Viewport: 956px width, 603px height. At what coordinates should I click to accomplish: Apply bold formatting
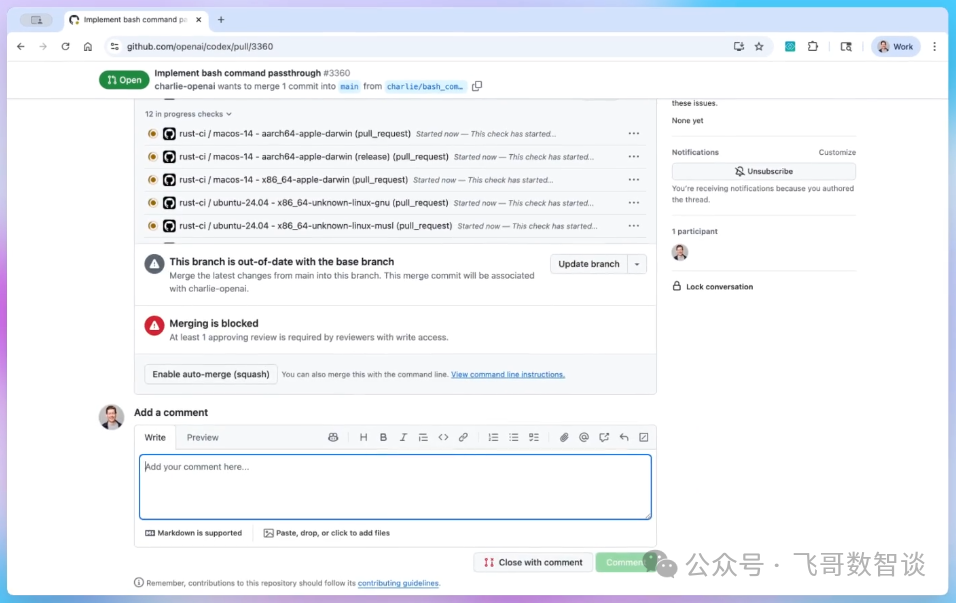pos(383,437)
